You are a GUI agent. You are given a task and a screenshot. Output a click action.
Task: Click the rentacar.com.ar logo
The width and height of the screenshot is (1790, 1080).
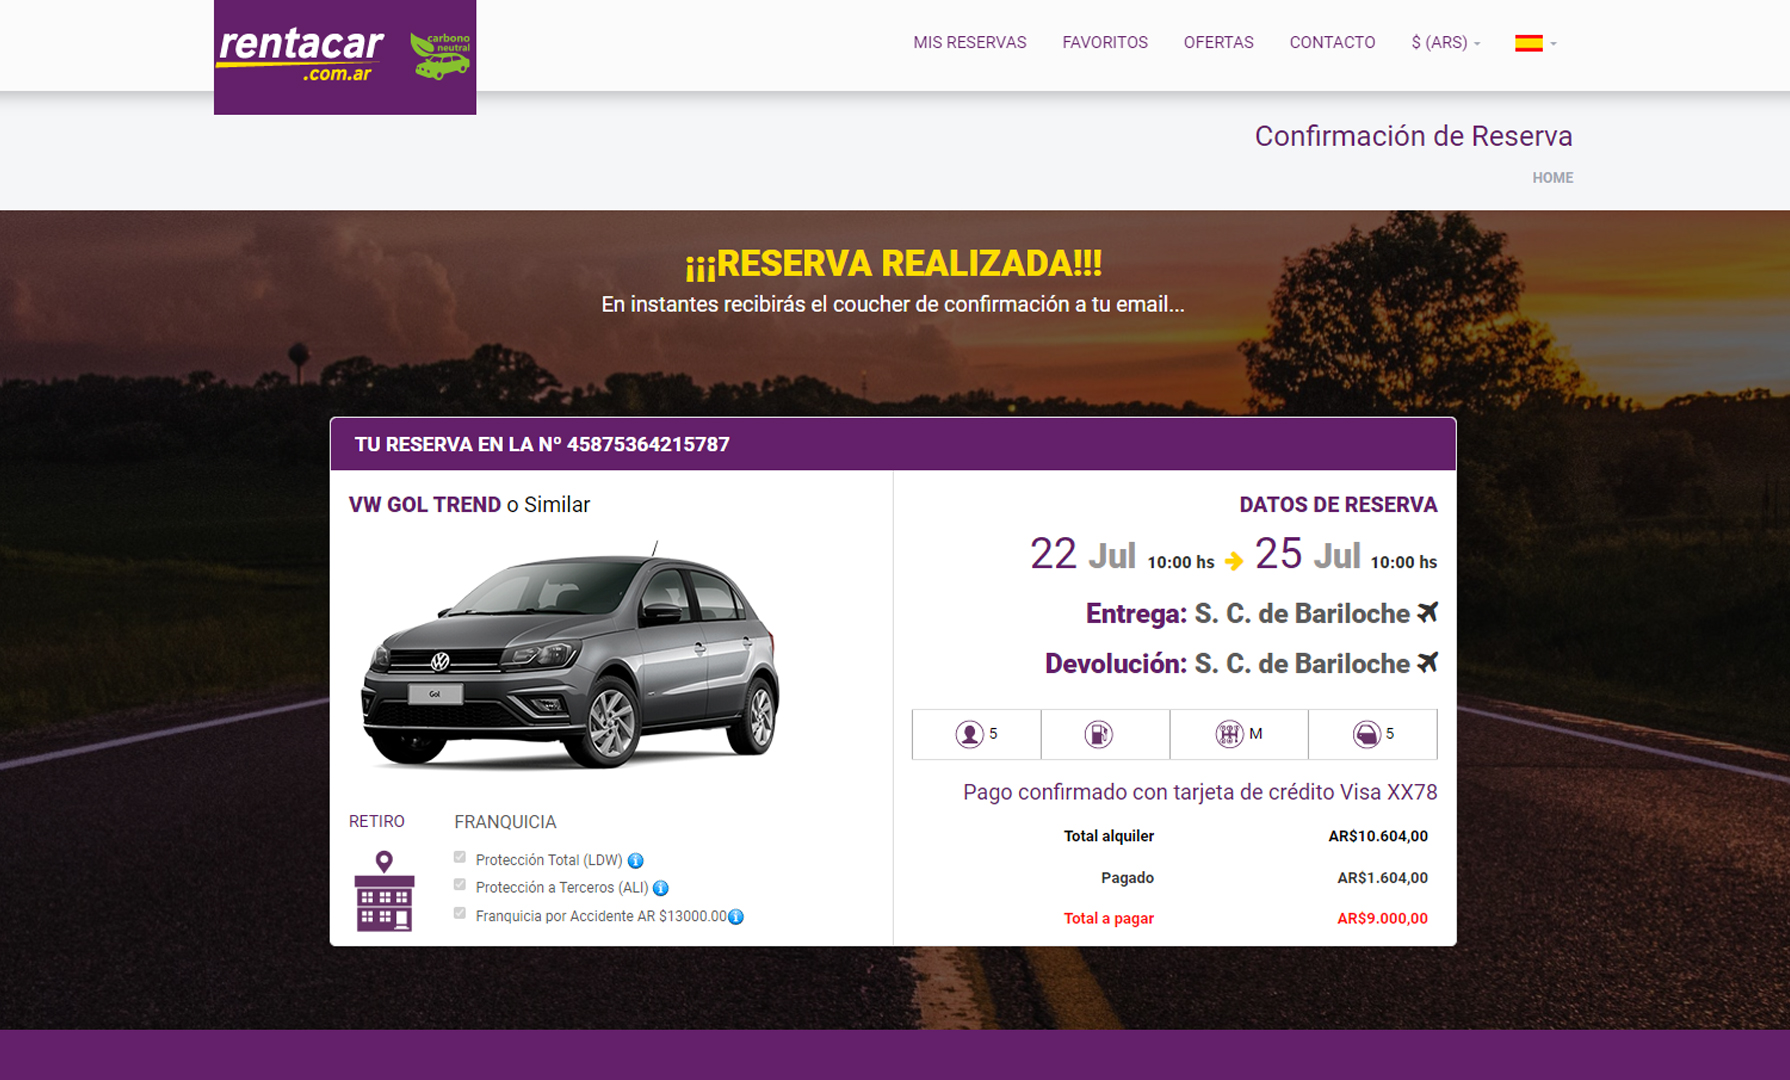pyautogui.click(x=301, y=54)
